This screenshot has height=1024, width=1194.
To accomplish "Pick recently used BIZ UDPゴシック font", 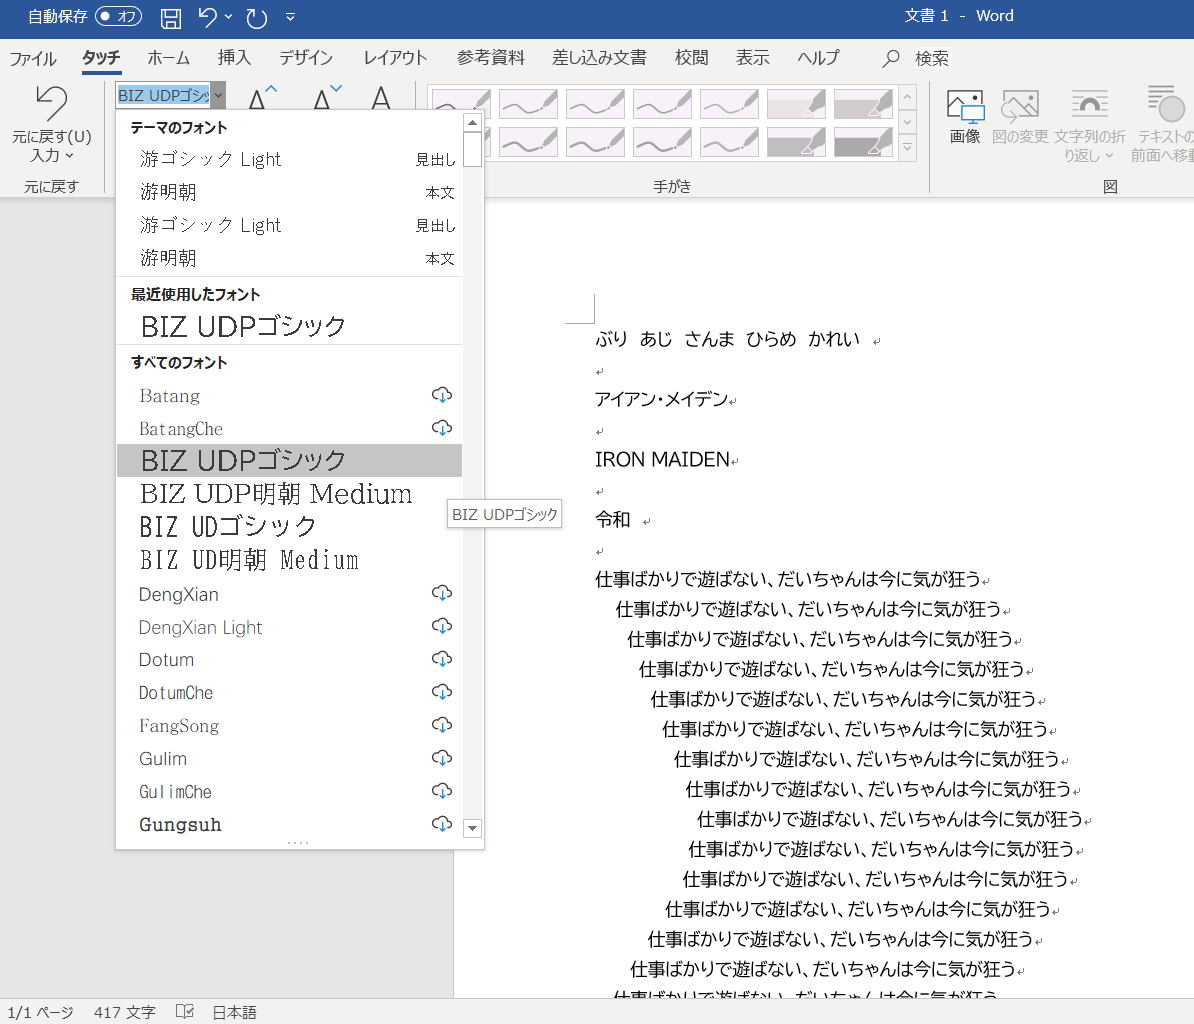I will pyautogui.click(x=290, y=327).
